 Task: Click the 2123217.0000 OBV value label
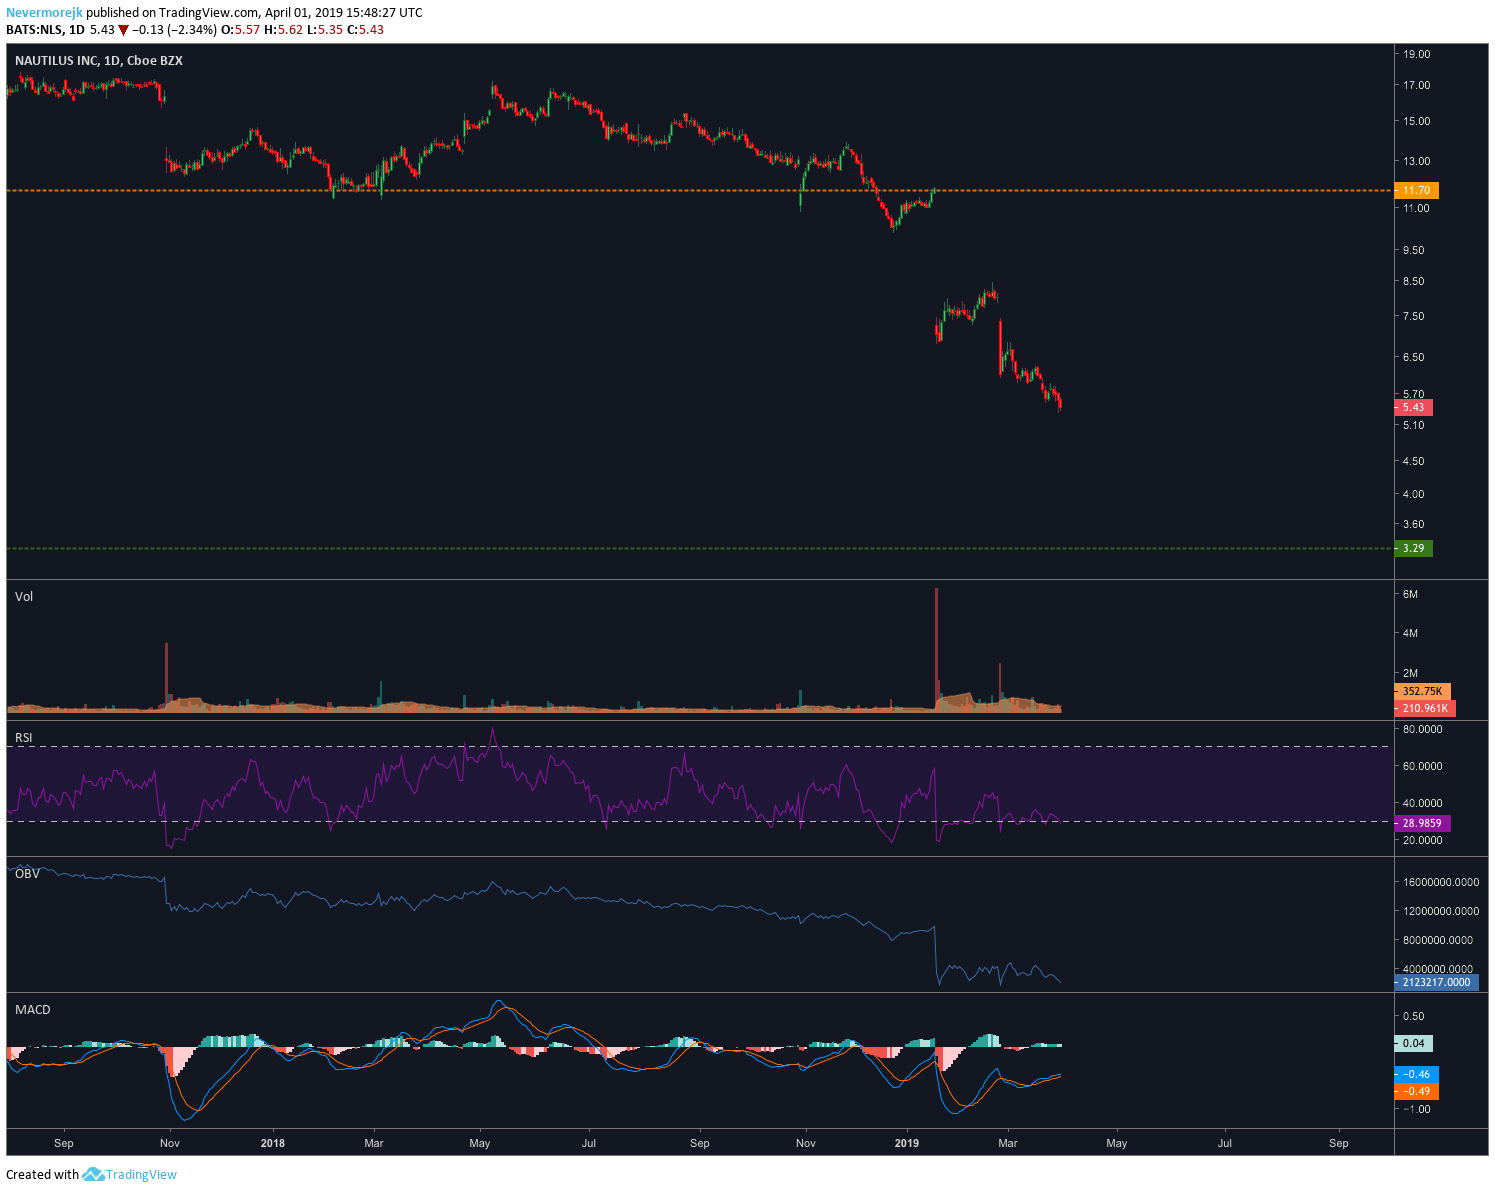click(1436, 982)
